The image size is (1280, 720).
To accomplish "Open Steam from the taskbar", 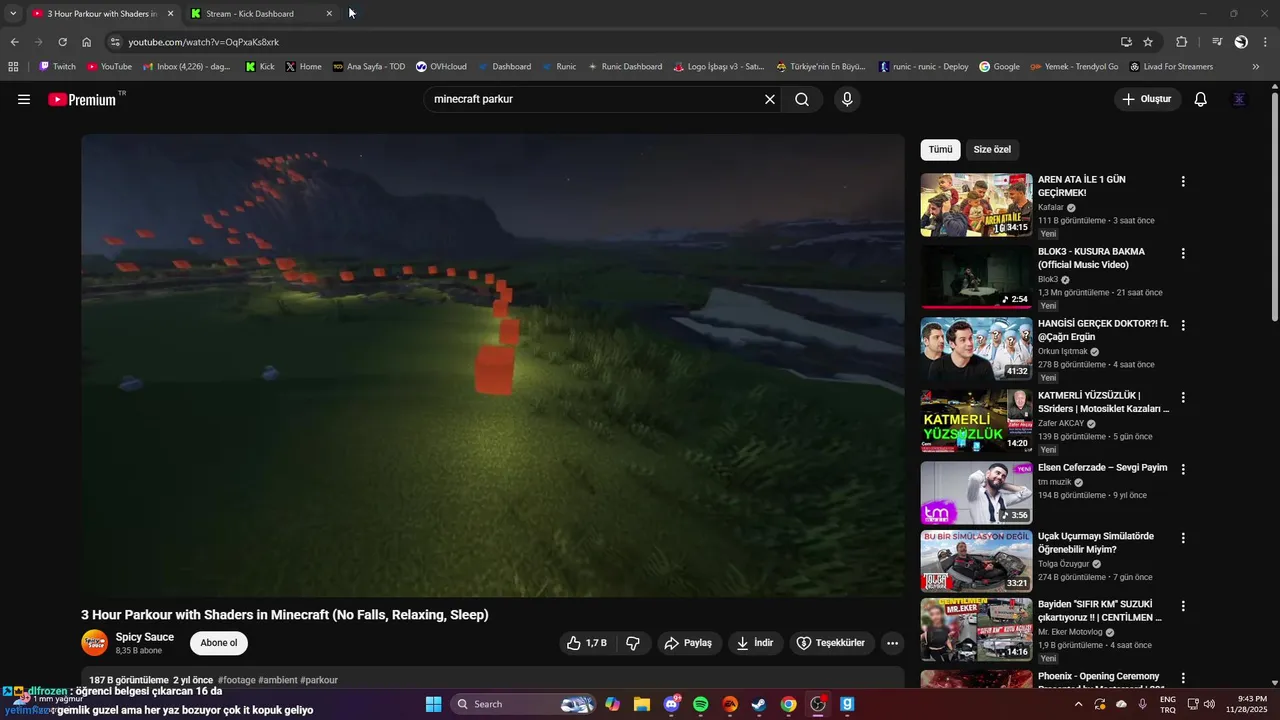I will click(x=759, y=704).
